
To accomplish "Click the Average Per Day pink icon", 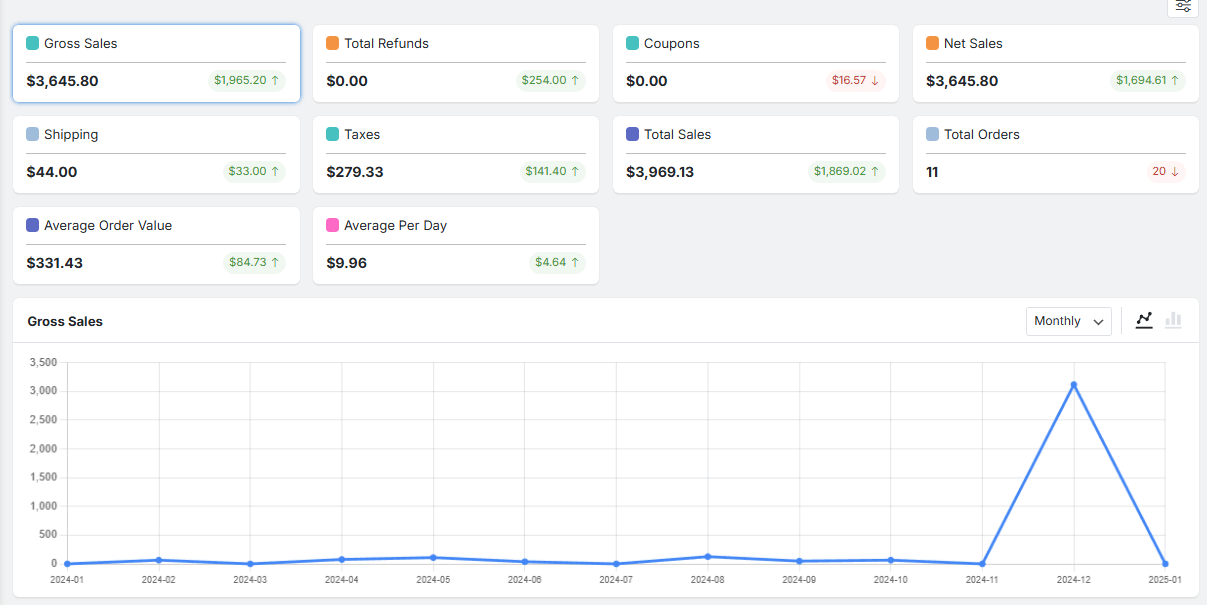I will pos(333,226).
